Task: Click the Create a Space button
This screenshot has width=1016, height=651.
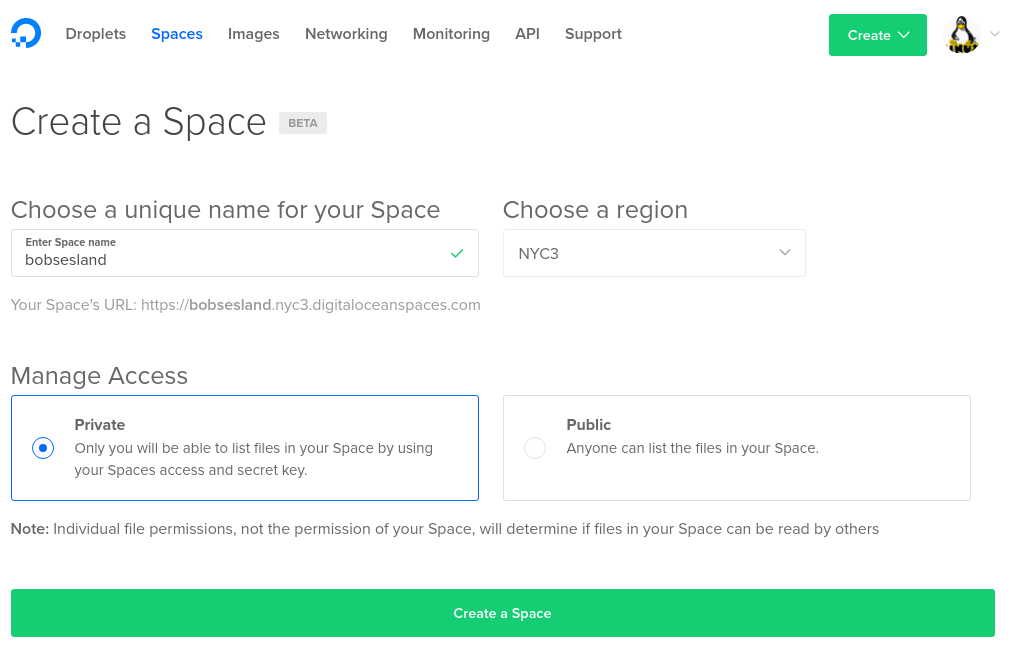Action: click(503, 613)
